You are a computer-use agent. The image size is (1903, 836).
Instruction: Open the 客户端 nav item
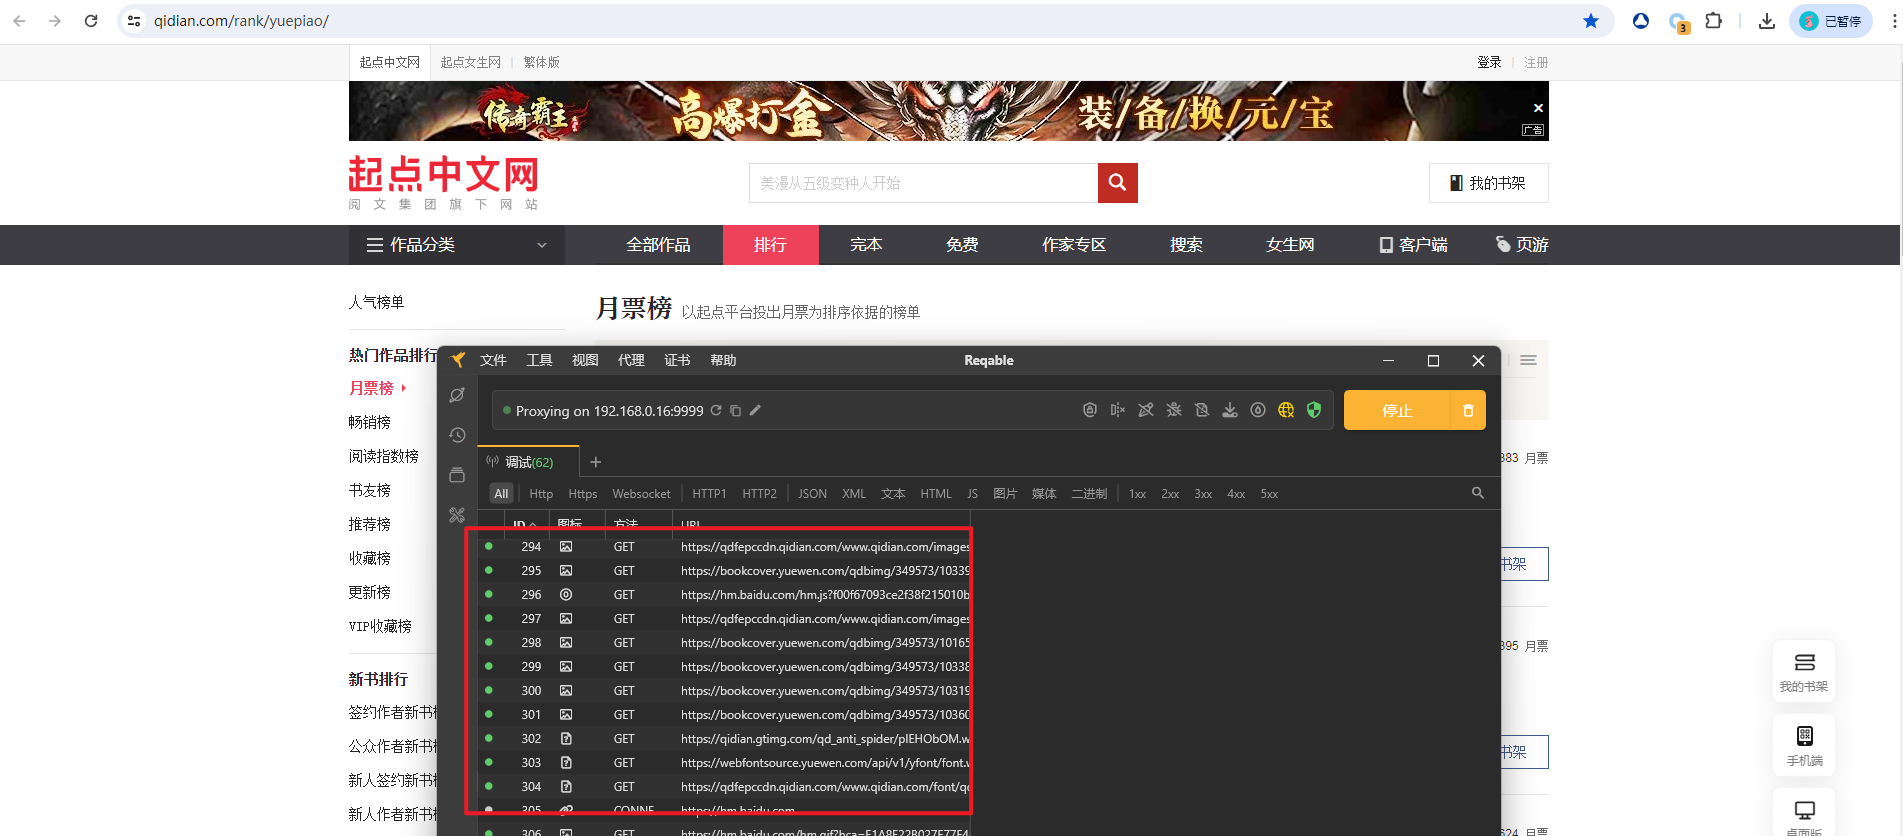tap(1413, 245)
